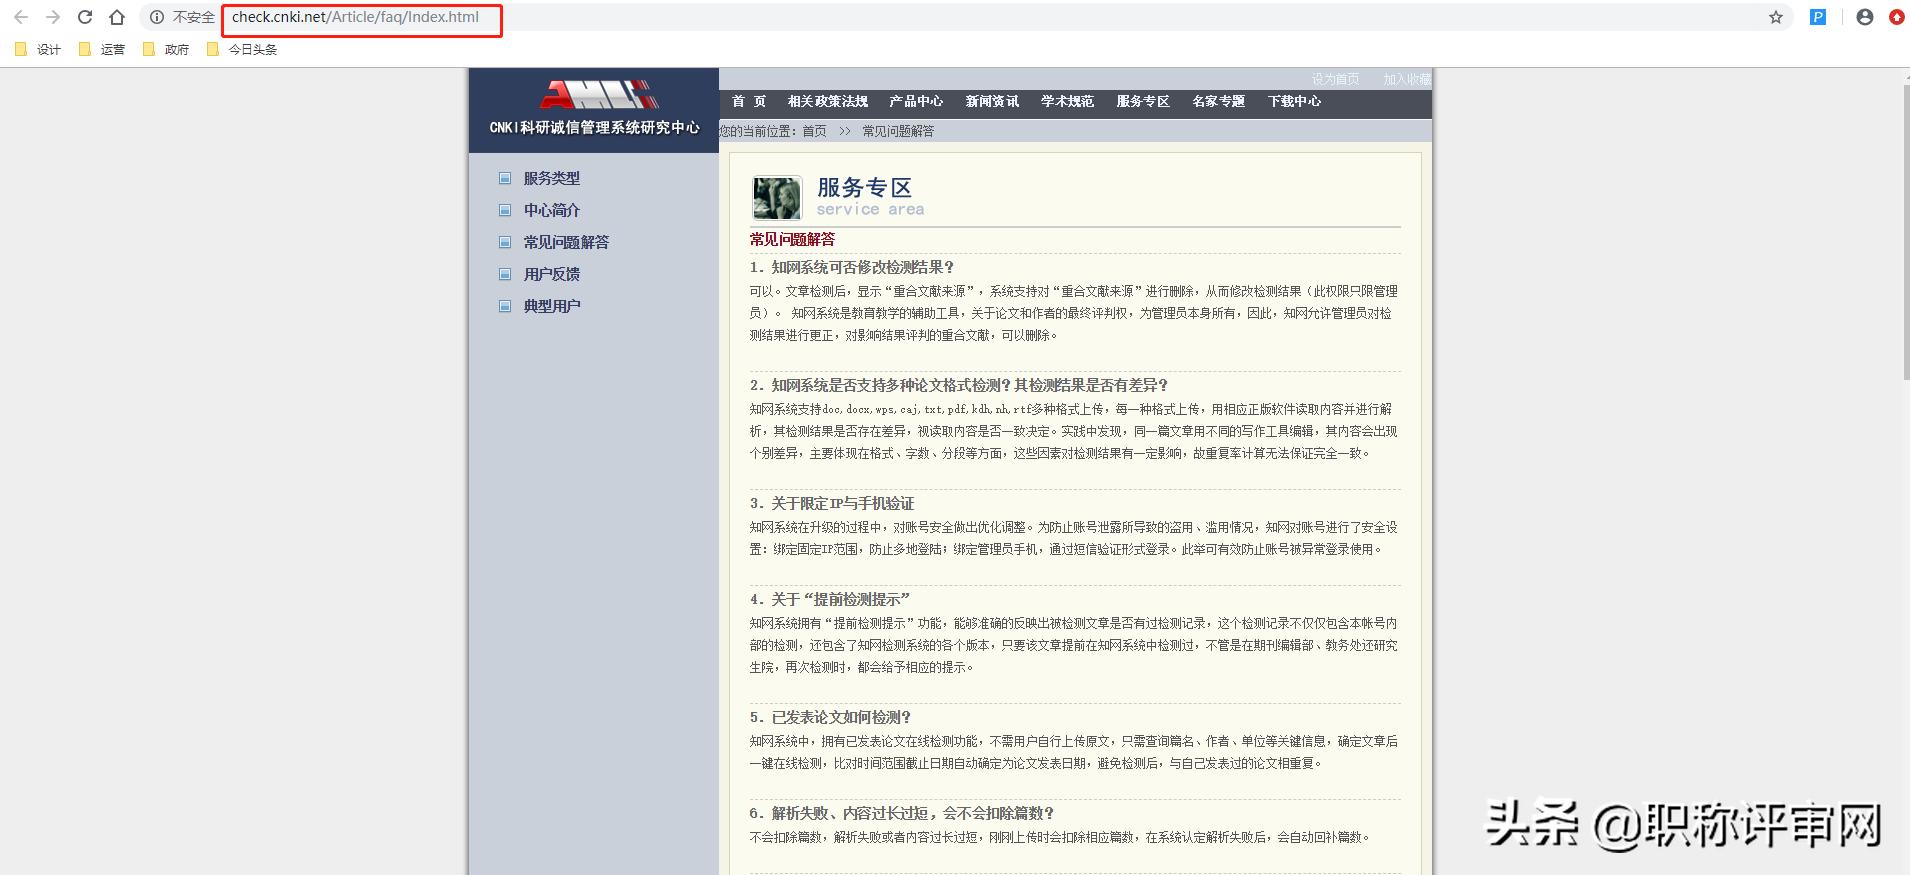The height and width of the screenshot is (875, 1910).
Task: Select 服务类型 in sidebar
Action: (552, 178)
